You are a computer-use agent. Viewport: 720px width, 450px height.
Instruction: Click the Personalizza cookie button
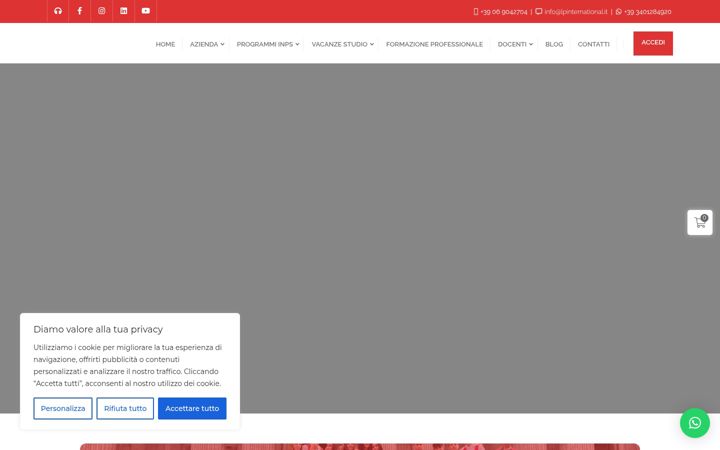tap(63, 408)
